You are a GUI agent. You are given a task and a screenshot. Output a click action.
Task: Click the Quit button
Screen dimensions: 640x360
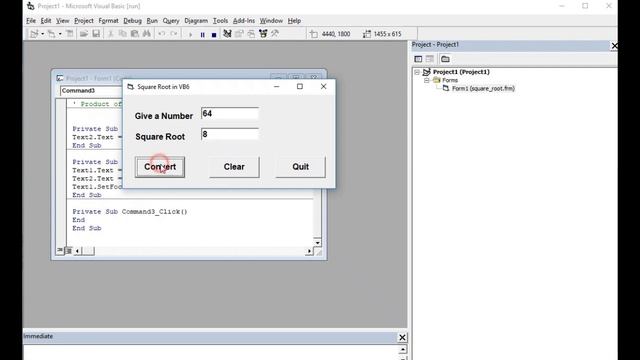pyautogui.click(x=300, y=167)
